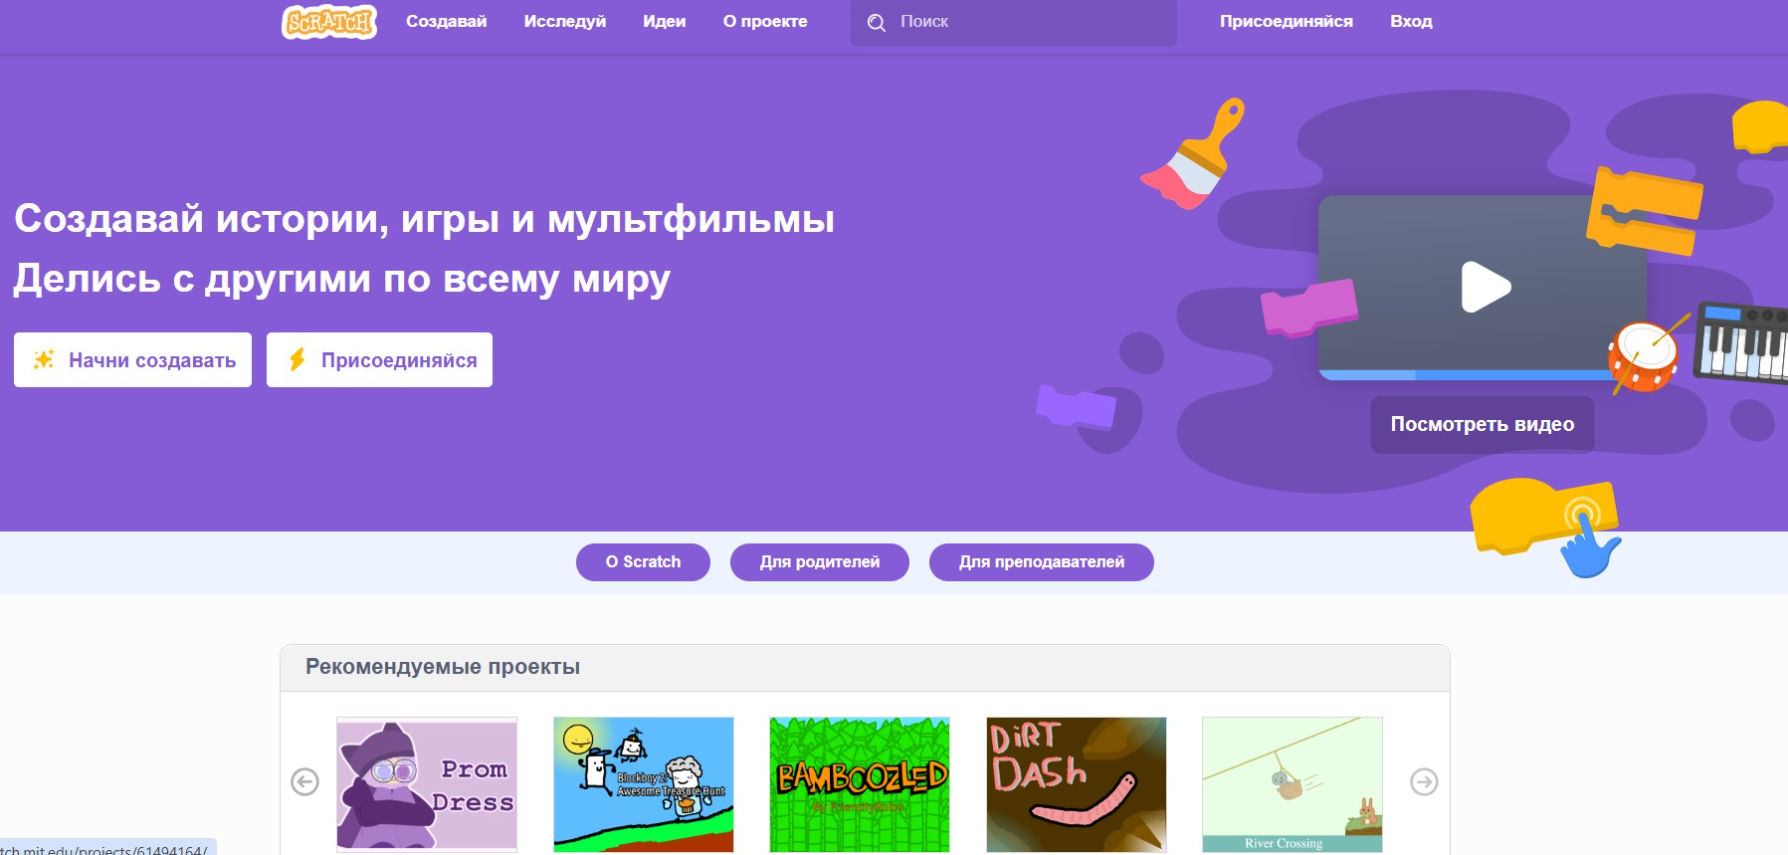Click the next projects arrow

coord(1424,781)
